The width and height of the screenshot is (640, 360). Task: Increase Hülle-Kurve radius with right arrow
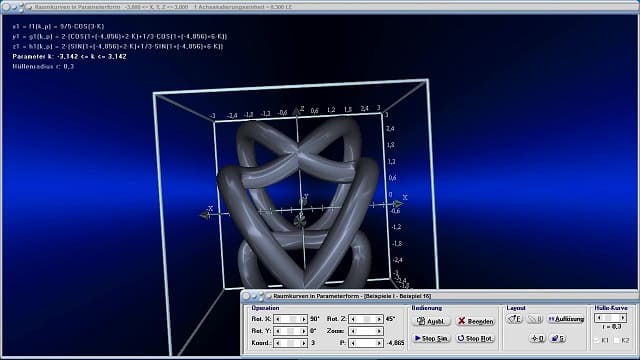point(623,318)
